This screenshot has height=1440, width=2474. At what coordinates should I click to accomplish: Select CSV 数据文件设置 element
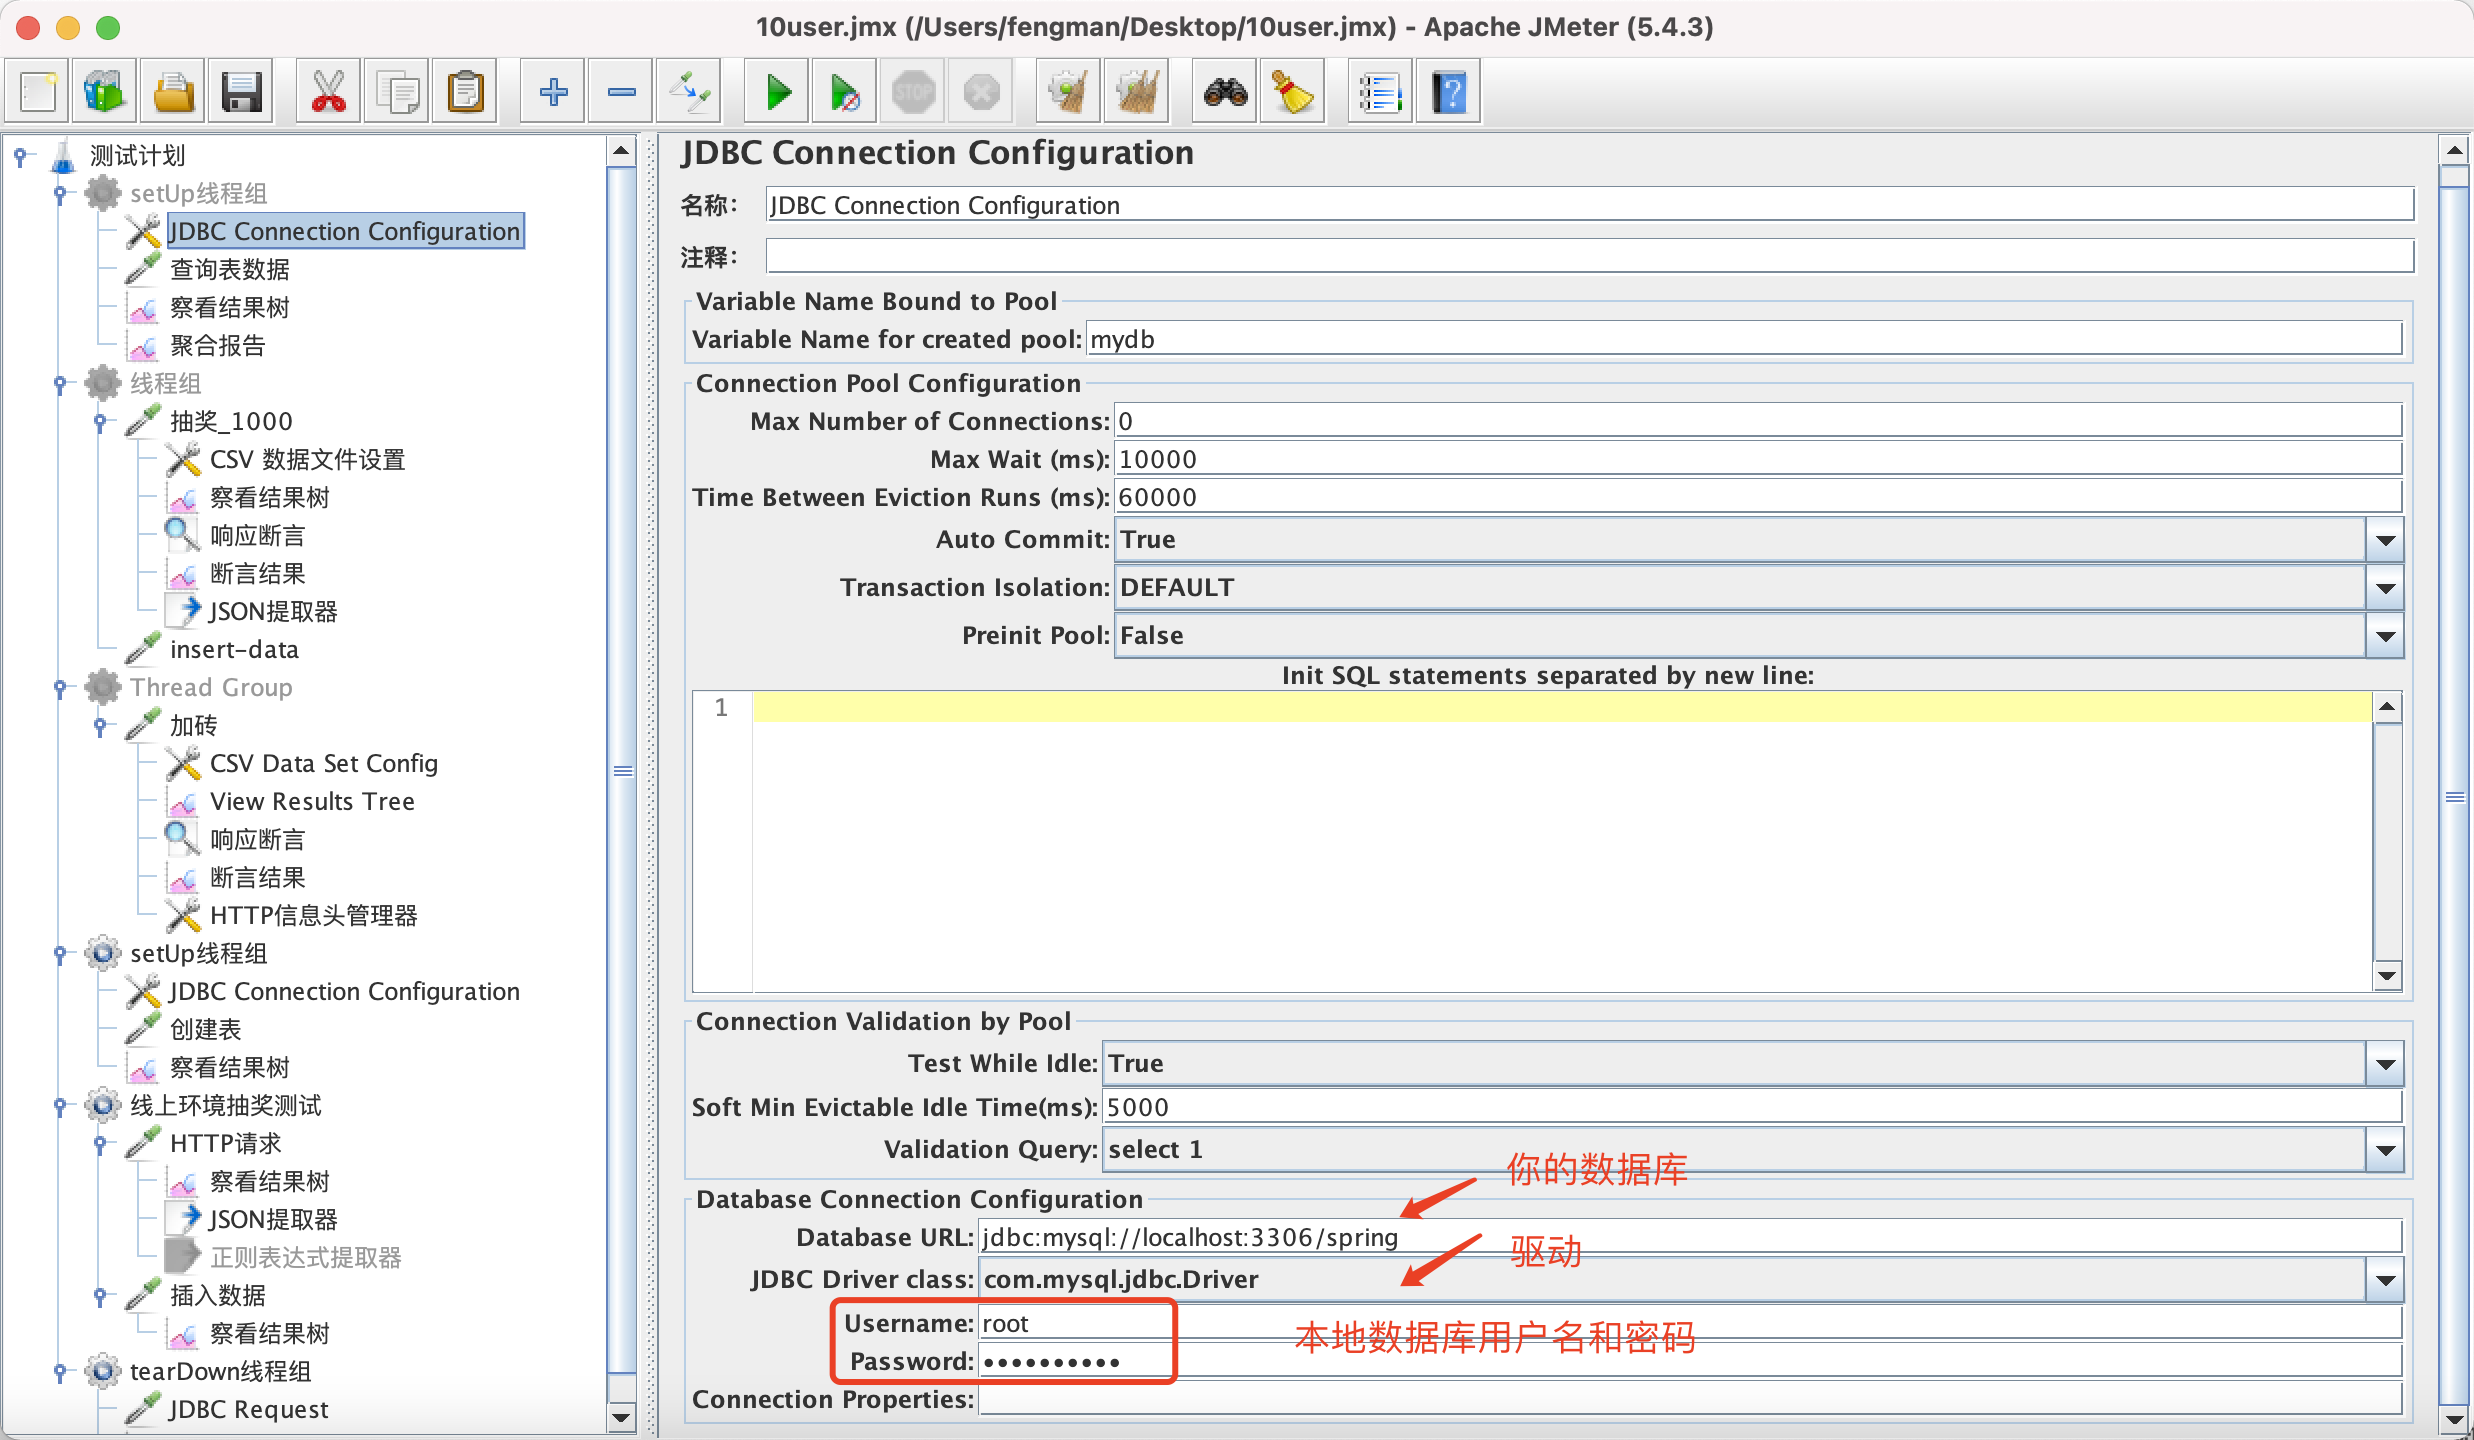pyautogui.click(x=307, y=460)
